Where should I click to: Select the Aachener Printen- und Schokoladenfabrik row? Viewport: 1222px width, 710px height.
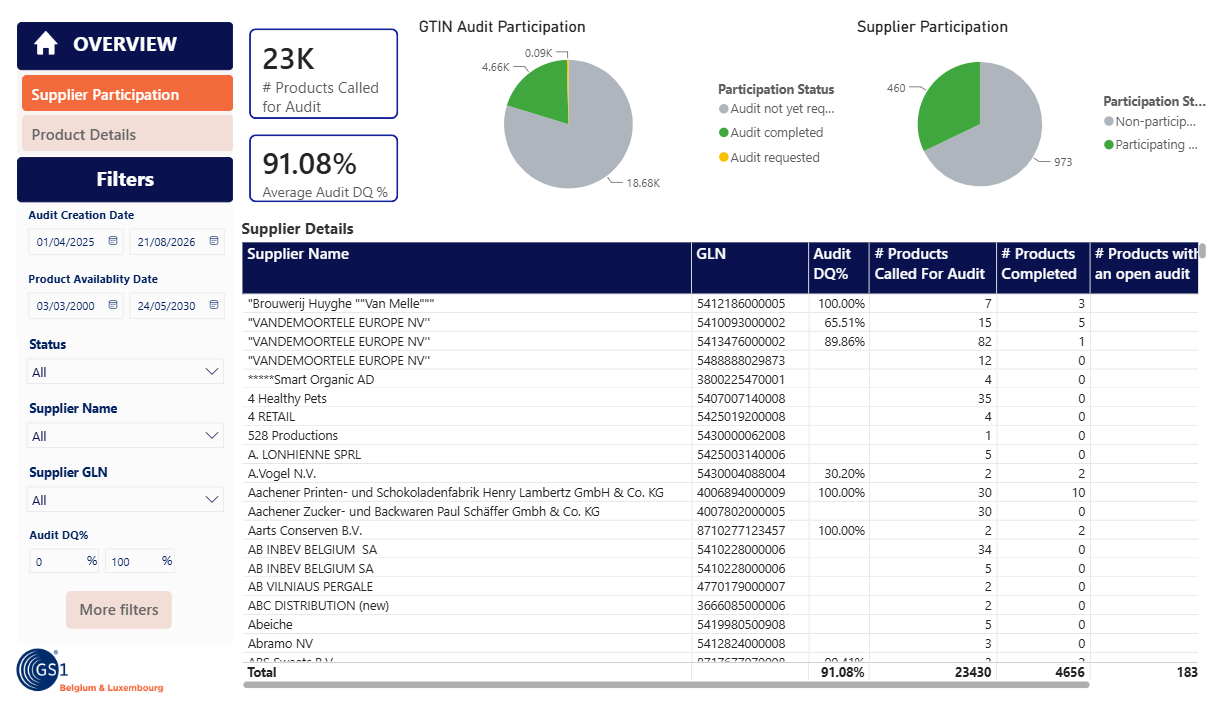point(720,492)
